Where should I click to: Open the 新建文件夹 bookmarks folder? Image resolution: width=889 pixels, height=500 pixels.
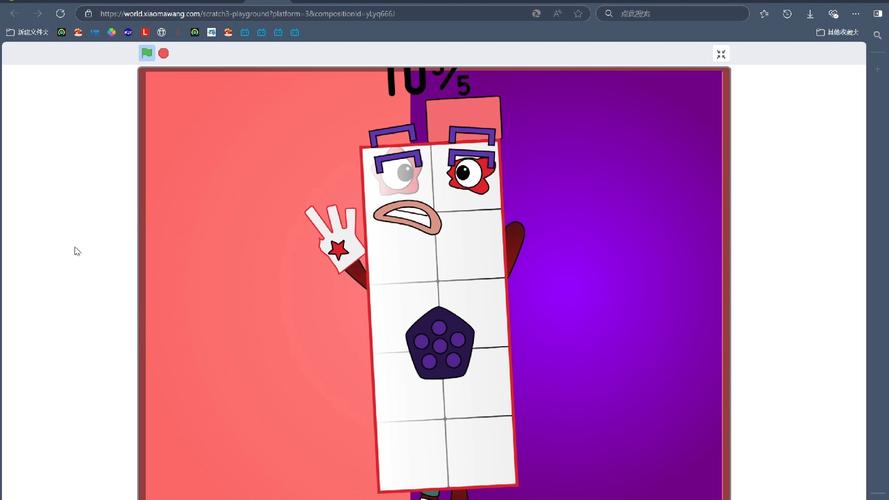click(x=27, y=32)
